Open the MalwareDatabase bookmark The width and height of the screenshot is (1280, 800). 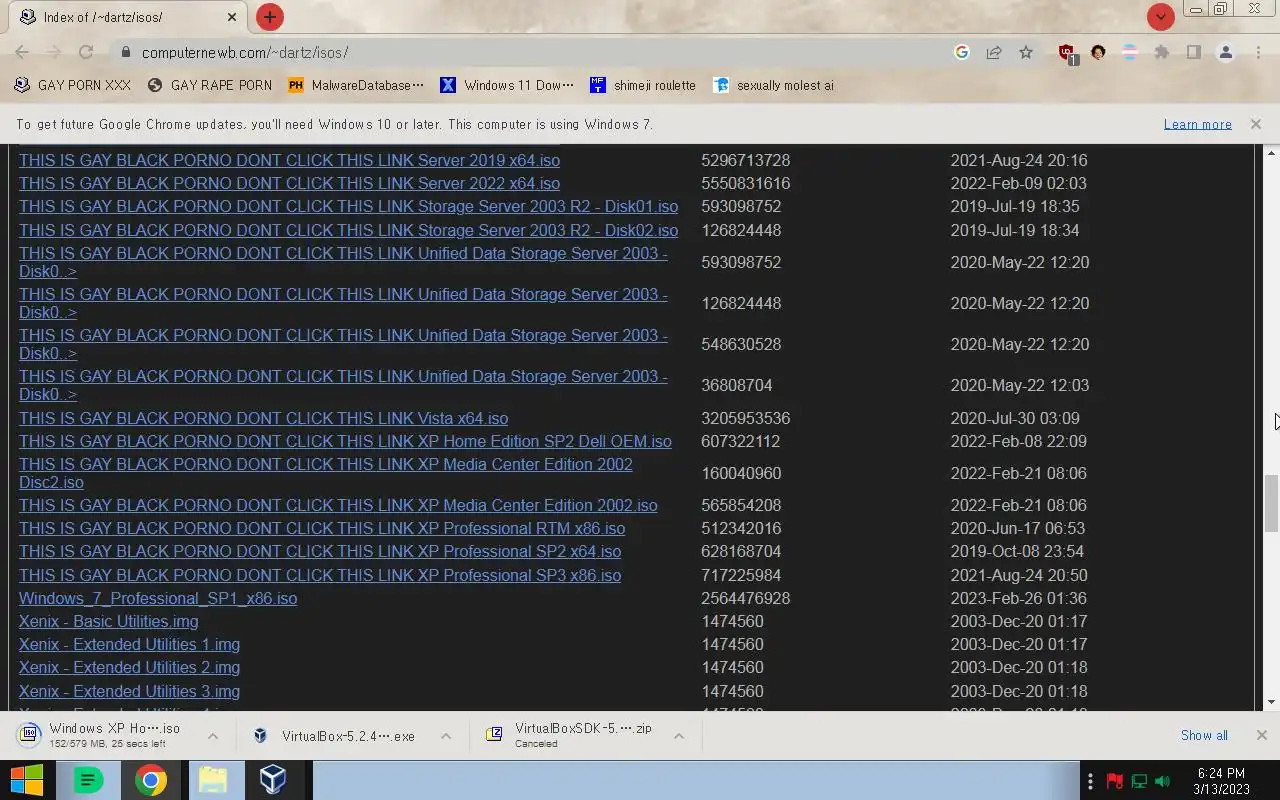(356, 85)
